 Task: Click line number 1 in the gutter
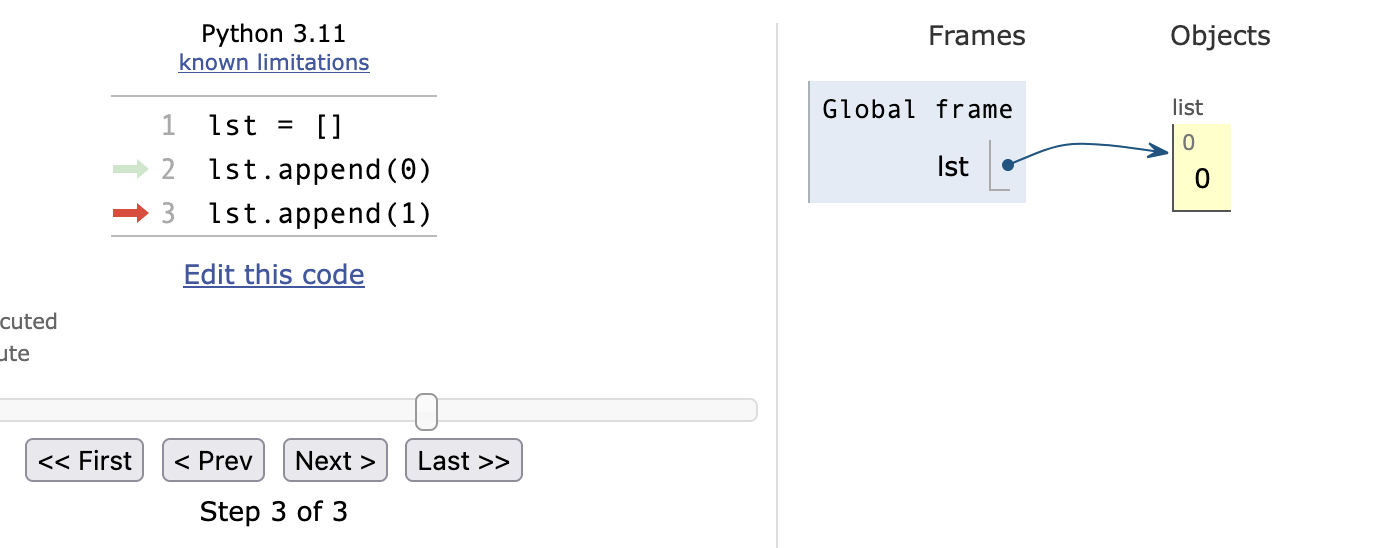click(x=168, y=126)
